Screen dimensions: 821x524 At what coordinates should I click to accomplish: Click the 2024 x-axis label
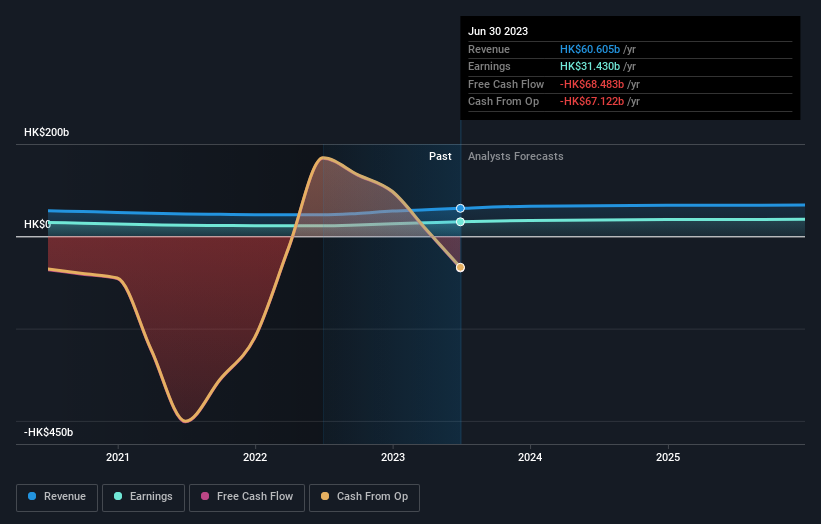530,457
